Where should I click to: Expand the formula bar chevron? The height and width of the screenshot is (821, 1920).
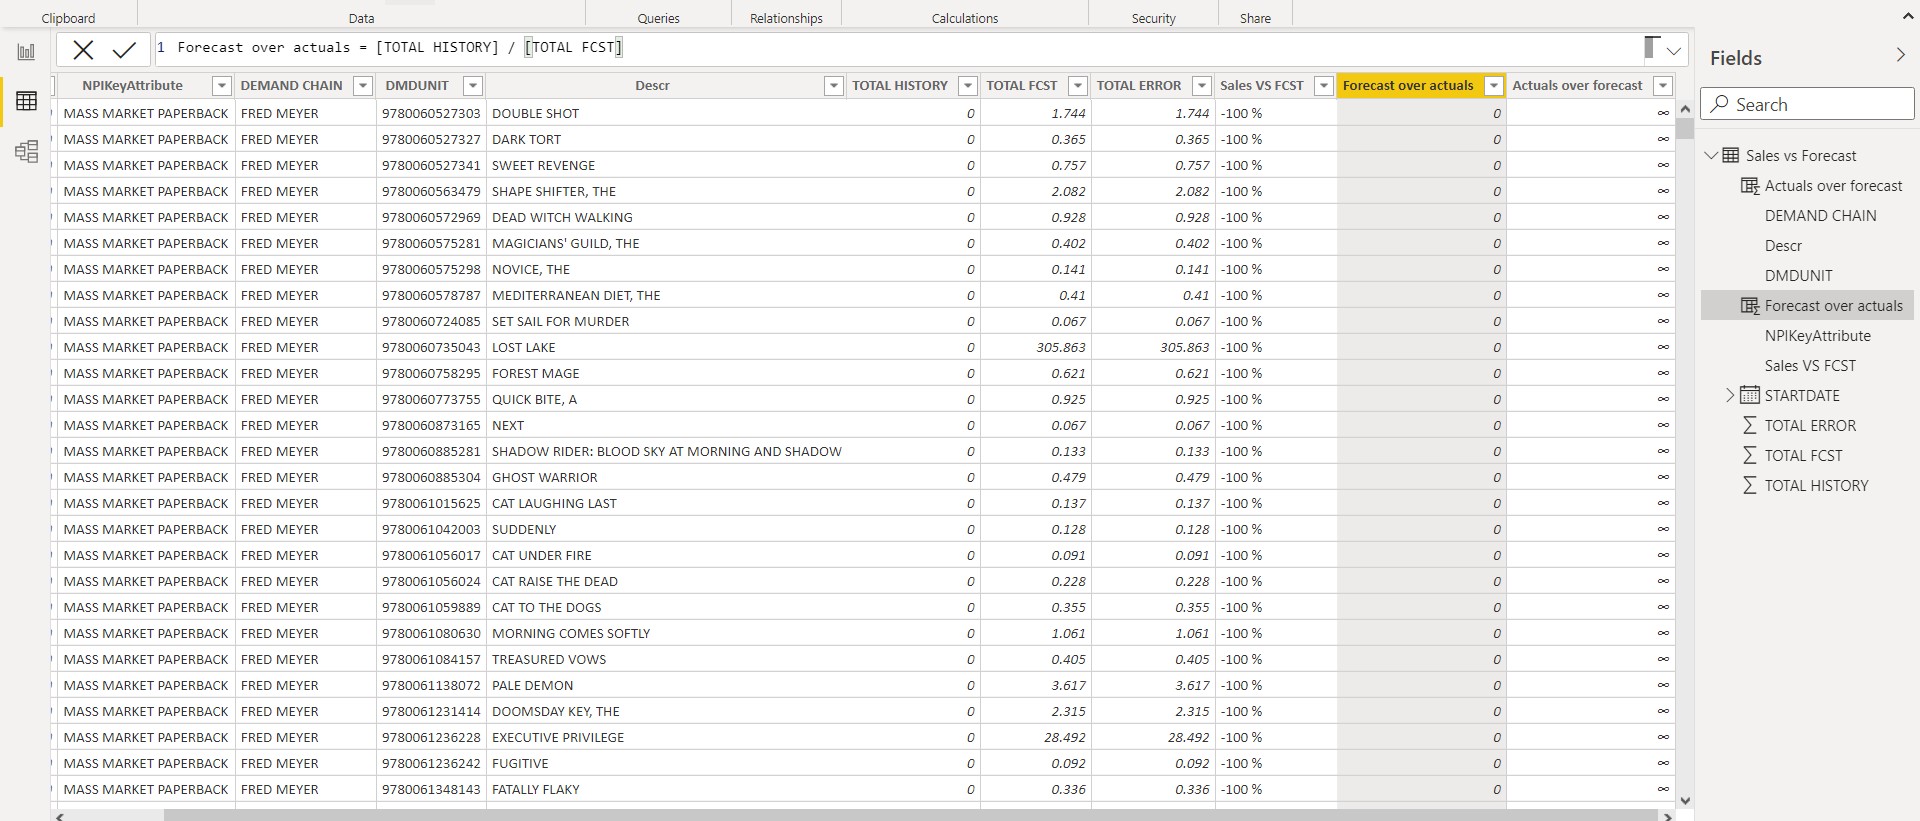[x=1674, y=50]
